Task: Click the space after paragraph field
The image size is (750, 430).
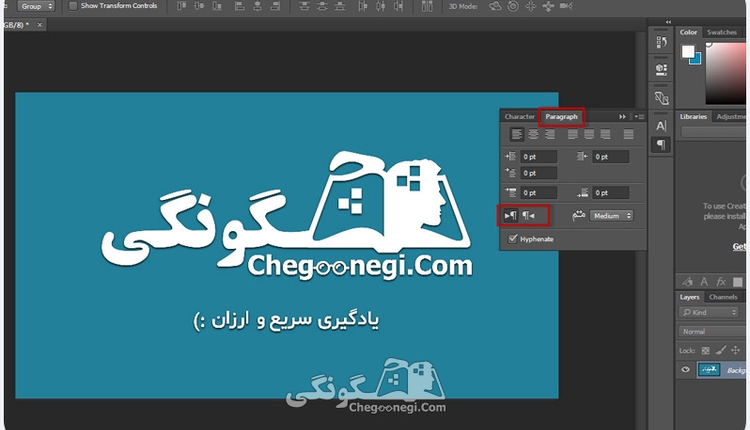Action: tap(611, 193)
